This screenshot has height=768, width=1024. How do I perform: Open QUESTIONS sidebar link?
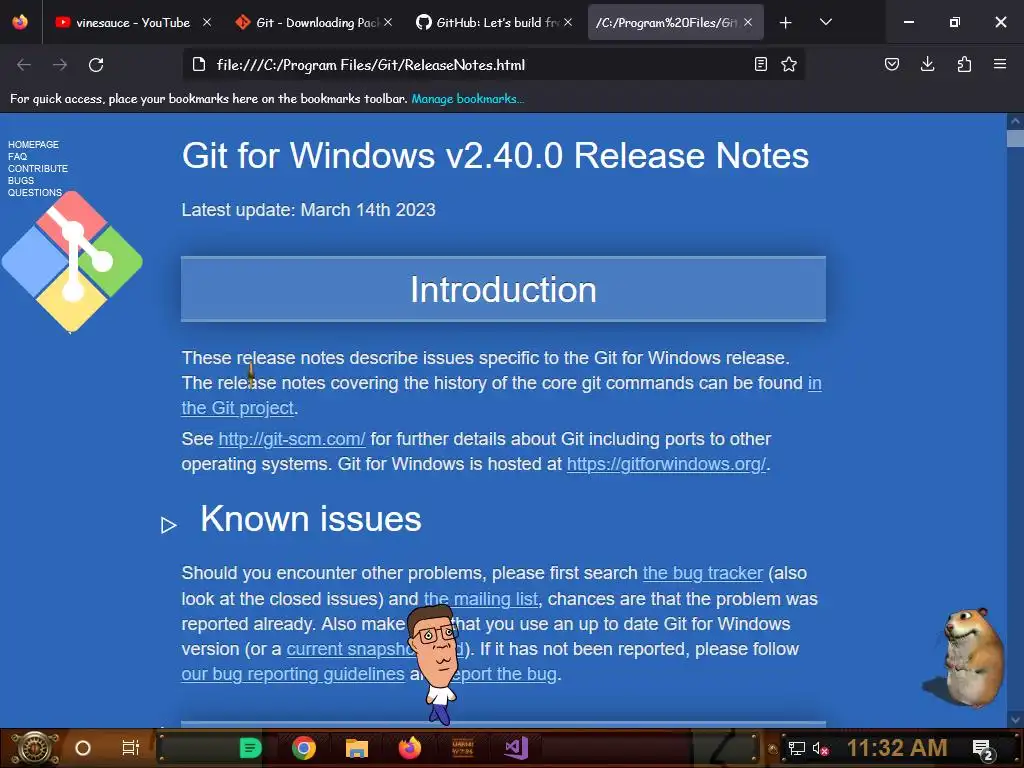(x=35, y=193)
